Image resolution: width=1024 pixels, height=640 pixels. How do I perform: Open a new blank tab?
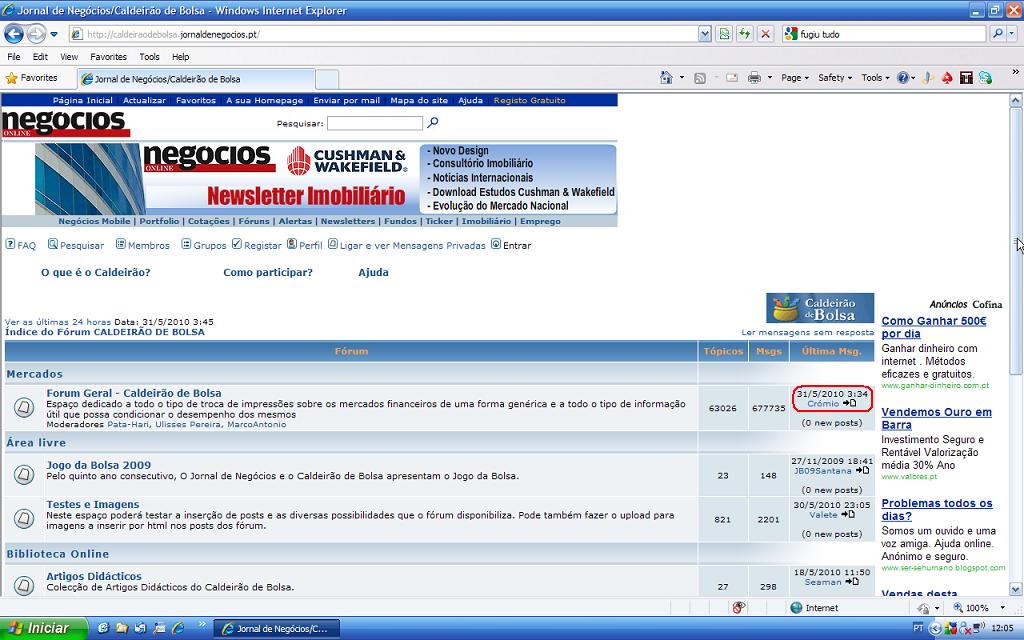(x=327, y=80)
